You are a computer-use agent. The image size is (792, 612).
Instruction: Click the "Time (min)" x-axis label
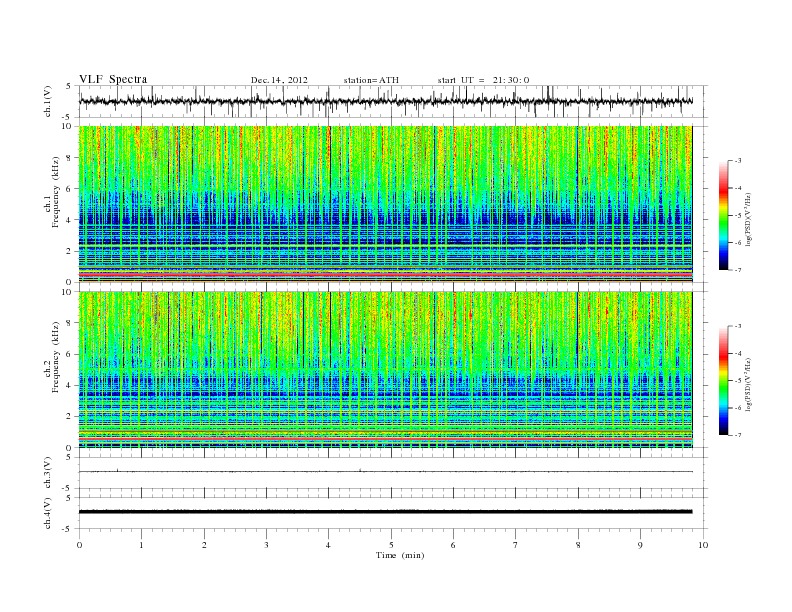click(x=400, y=555)
